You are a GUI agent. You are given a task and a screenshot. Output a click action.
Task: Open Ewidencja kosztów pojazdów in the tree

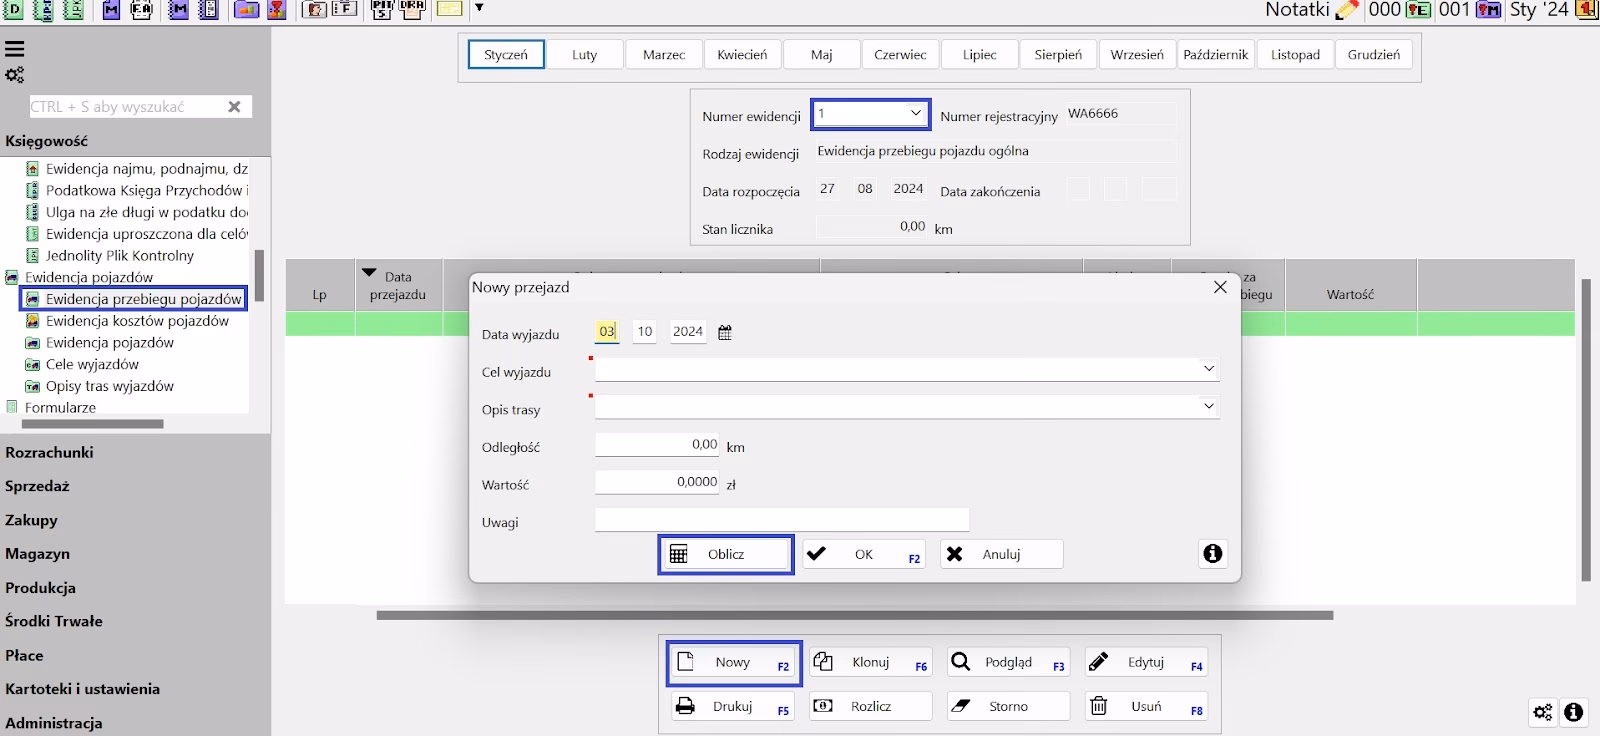[x=137, y=321]
